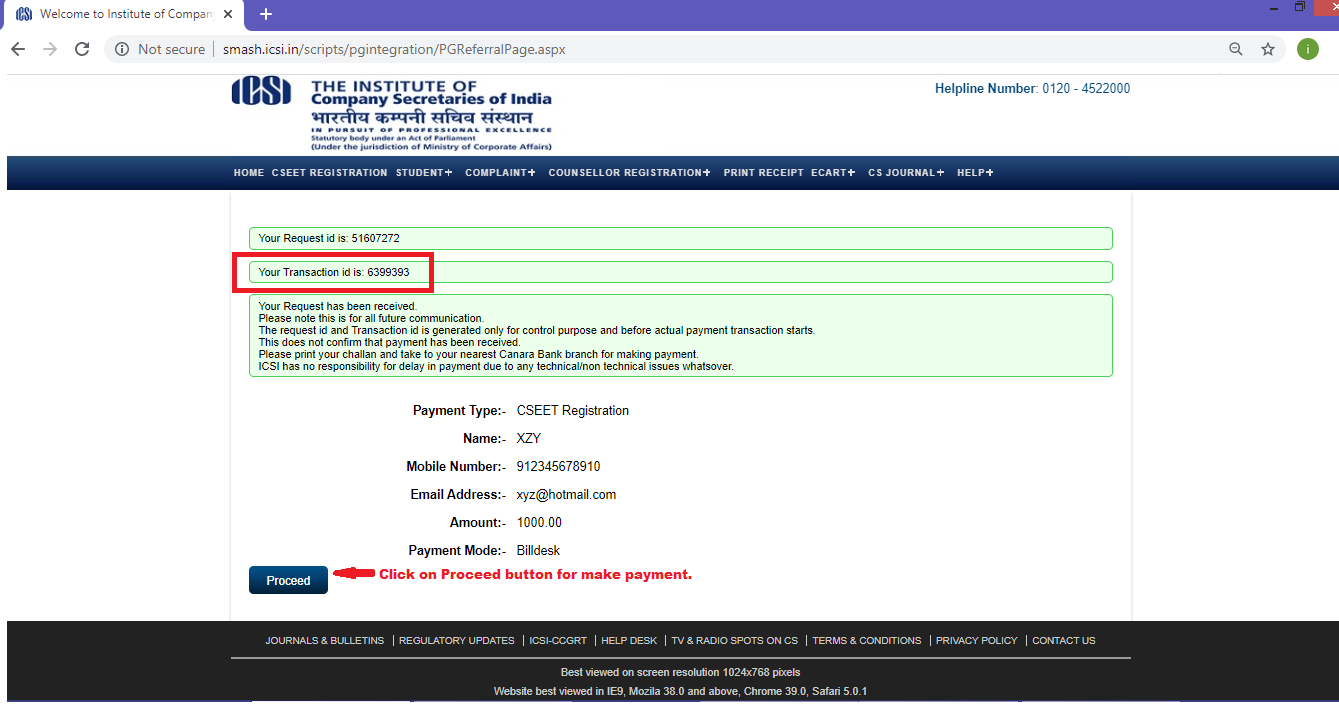Image resolution: width=1339 pixels, height=706 pixels.
Task: Open CSEET REGISTRATION menu item
Action: click(x=329, y=173)
